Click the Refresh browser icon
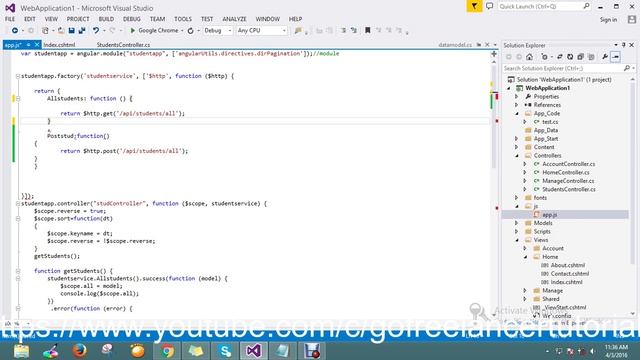Image resolution: width=640 pixels, height=360 pixels. coord(190,31)
